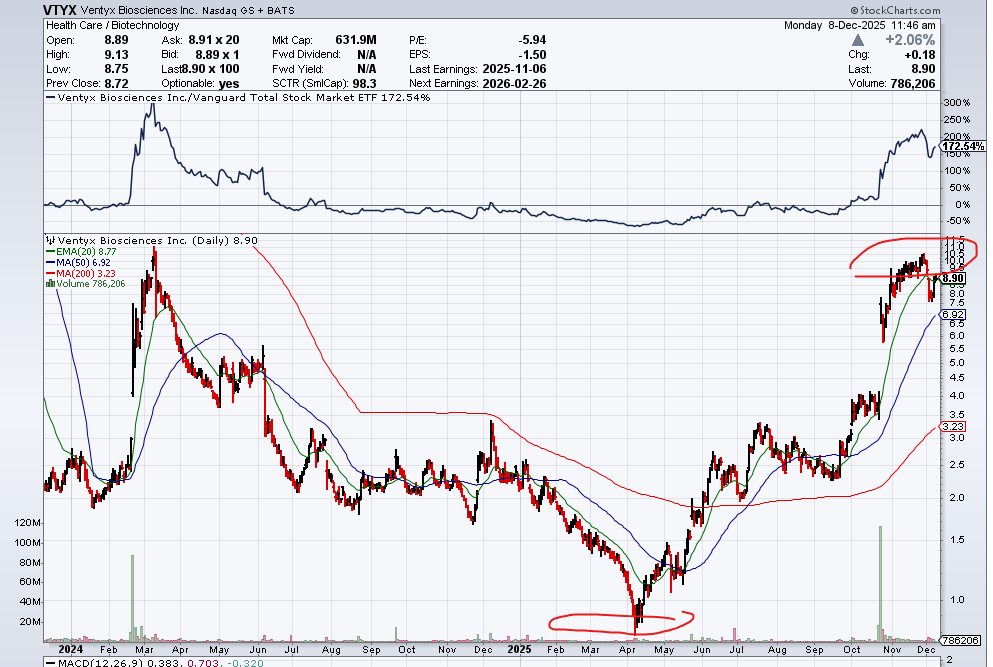Image resolution: width=993 pixels, height=667 pixels.
Task: Click the VTYX ticker symbol in the header
Action: tap(60, 10)
